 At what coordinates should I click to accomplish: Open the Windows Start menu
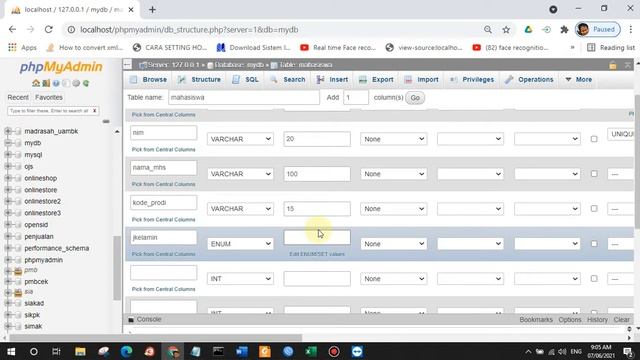coord(11,351)
